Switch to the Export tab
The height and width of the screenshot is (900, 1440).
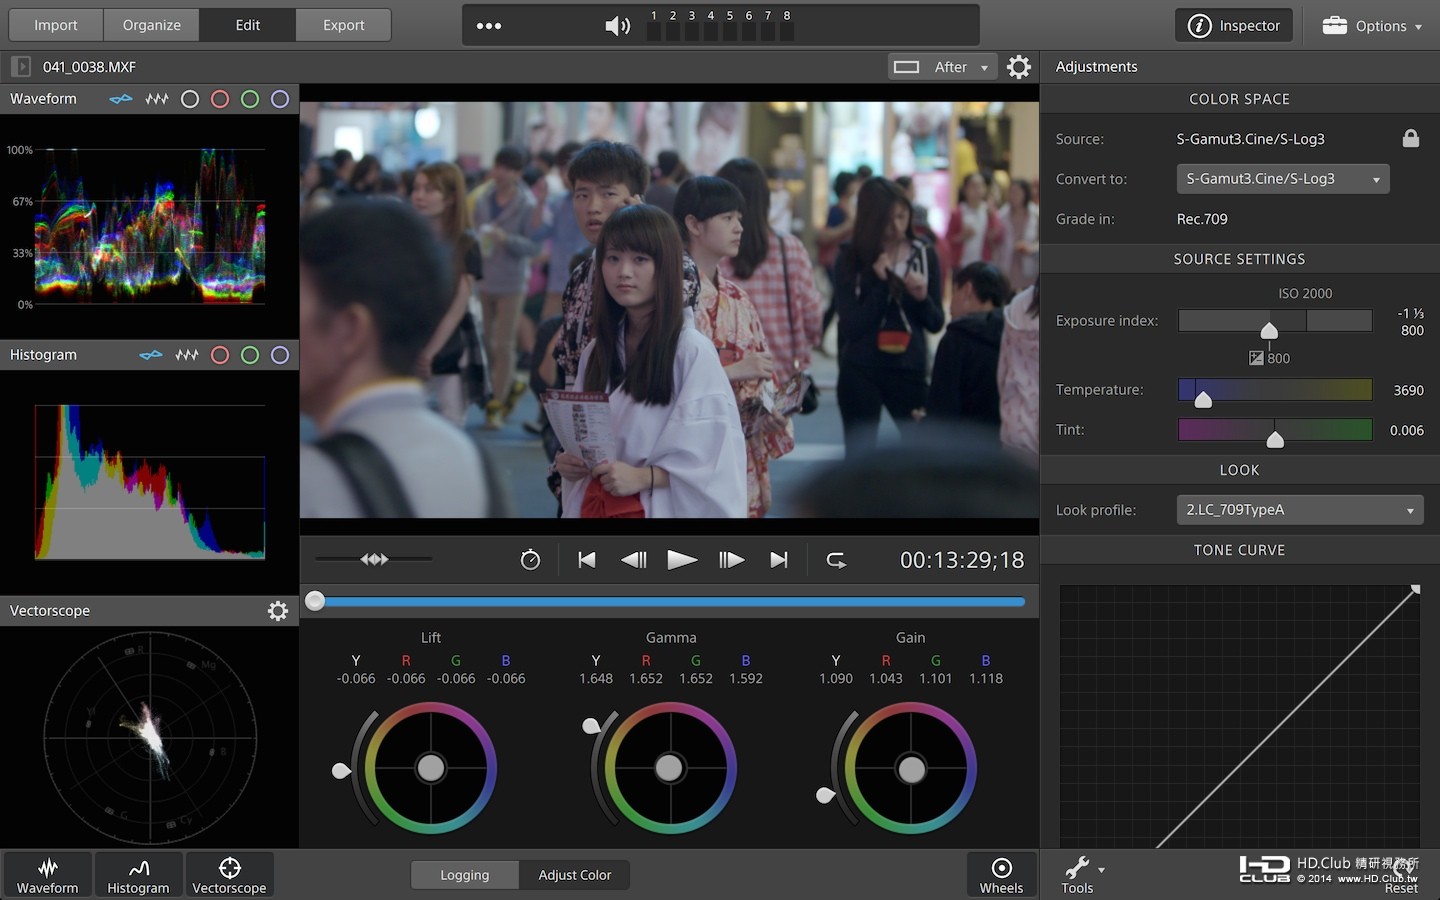tap(343, 25)
